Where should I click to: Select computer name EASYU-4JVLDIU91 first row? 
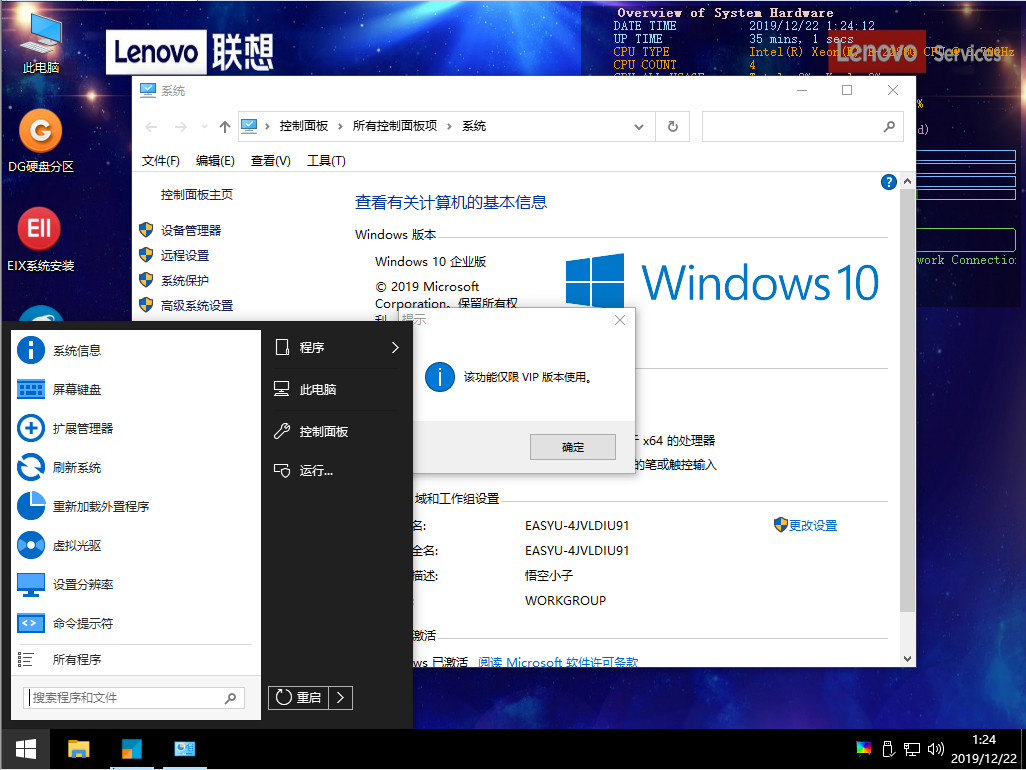coord(577,525)
